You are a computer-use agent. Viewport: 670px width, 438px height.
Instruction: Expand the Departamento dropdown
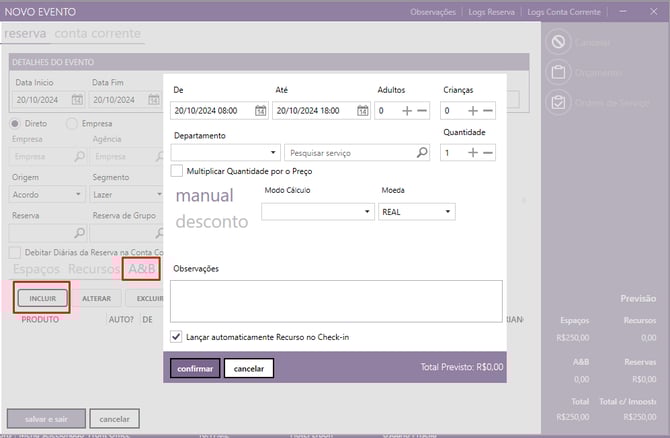[x=274, y=153]
